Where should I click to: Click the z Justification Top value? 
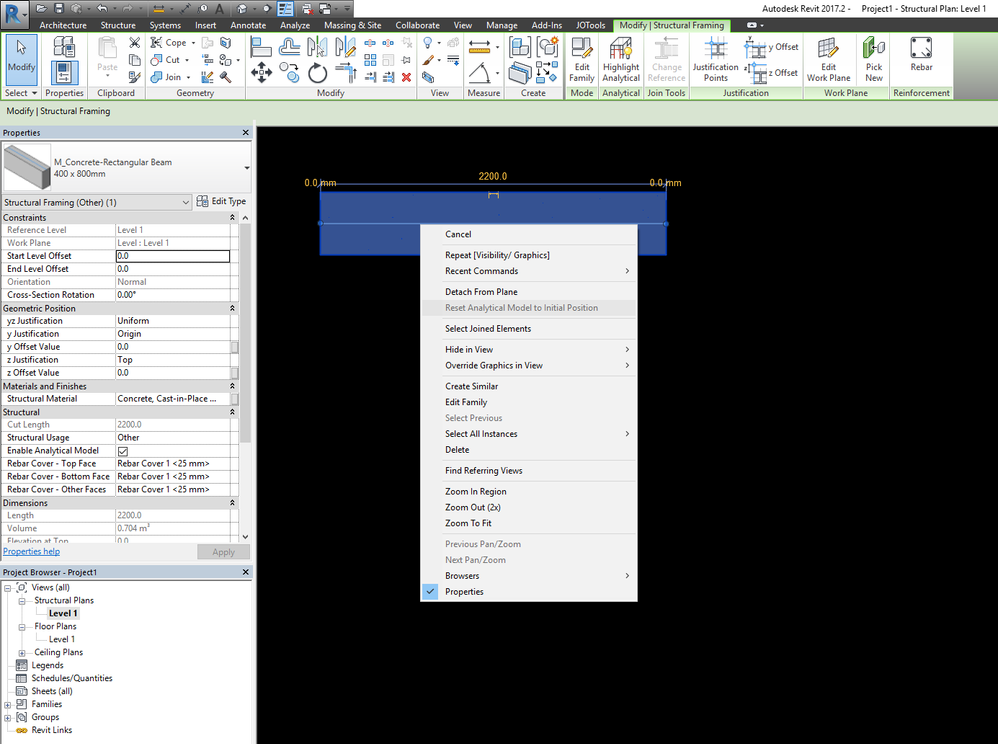coord(172,360)
